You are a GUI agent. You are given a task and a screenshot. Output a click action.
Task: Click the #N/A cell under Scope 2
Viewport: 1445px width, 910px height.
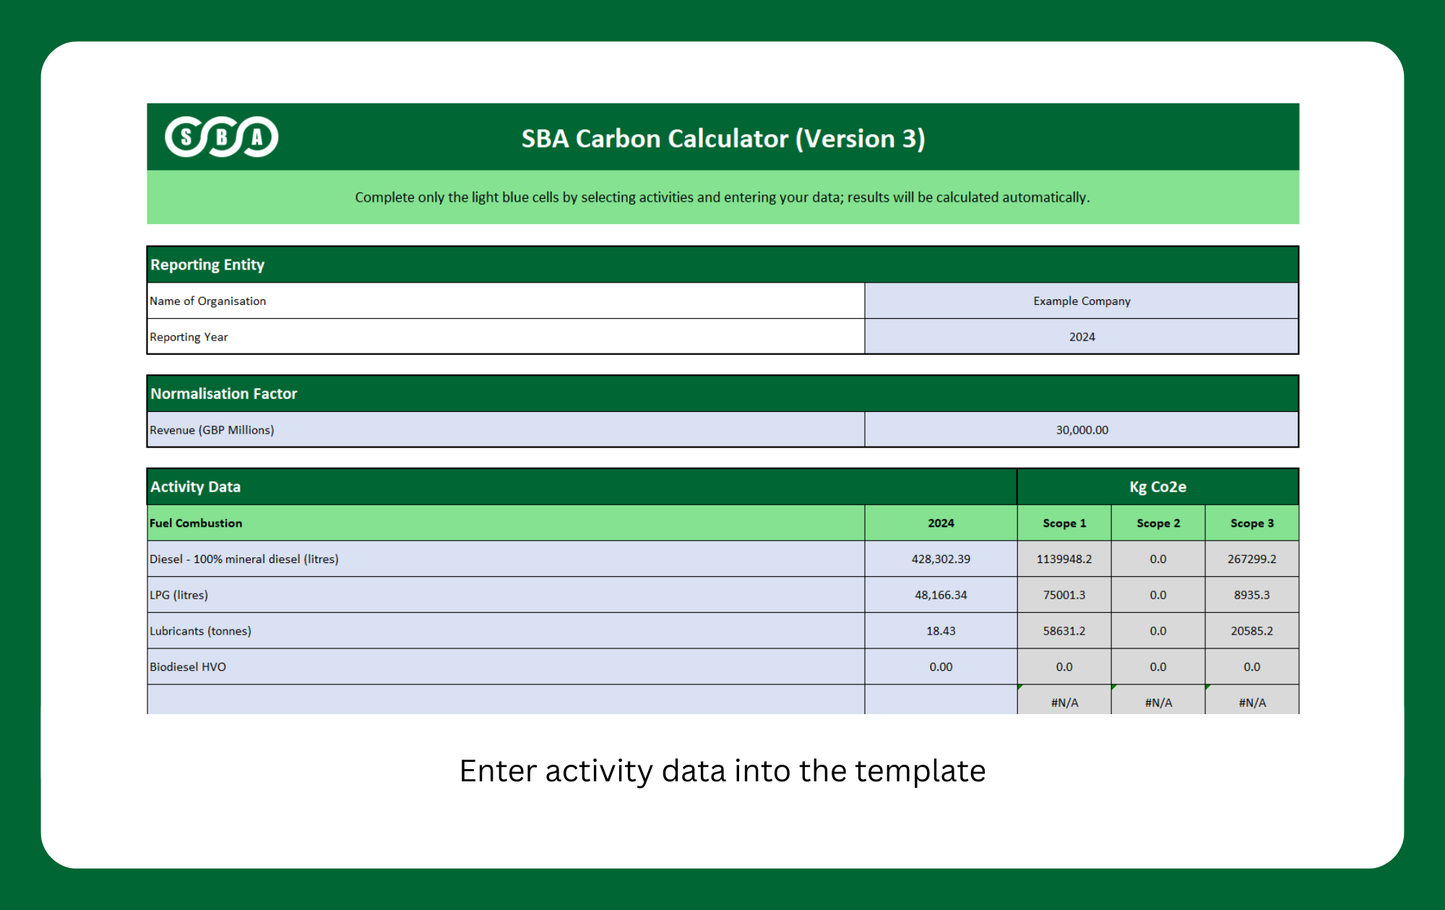[1158, 700]
